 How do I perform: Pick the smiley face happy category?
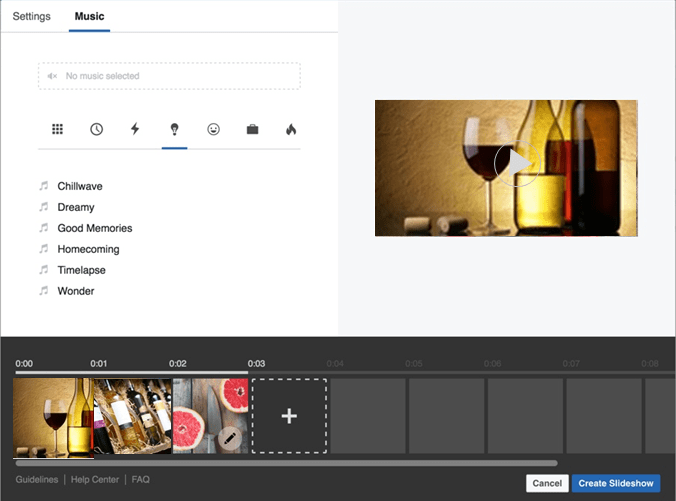click(213, 129)
